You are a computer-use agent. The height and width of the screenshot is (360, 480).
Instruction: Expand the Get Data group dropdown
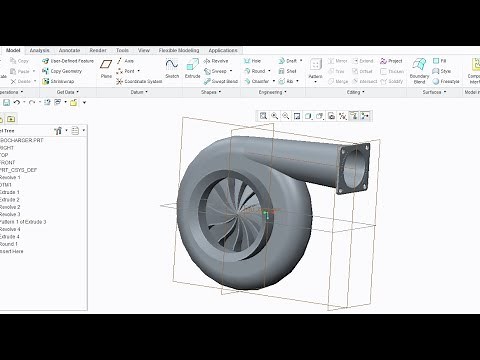click(68, 92)
